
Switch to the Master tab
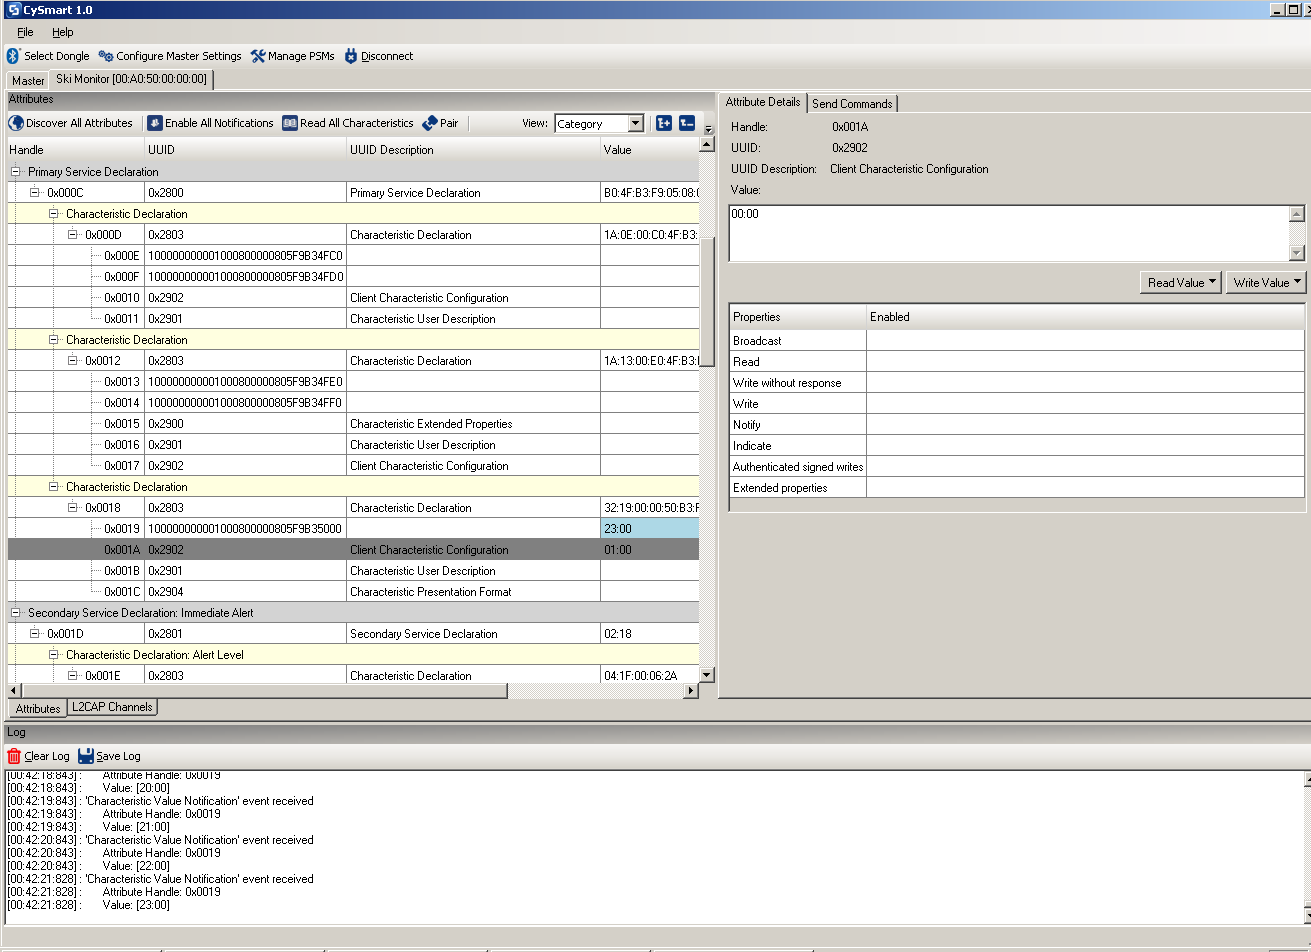[x=28, y=80]
